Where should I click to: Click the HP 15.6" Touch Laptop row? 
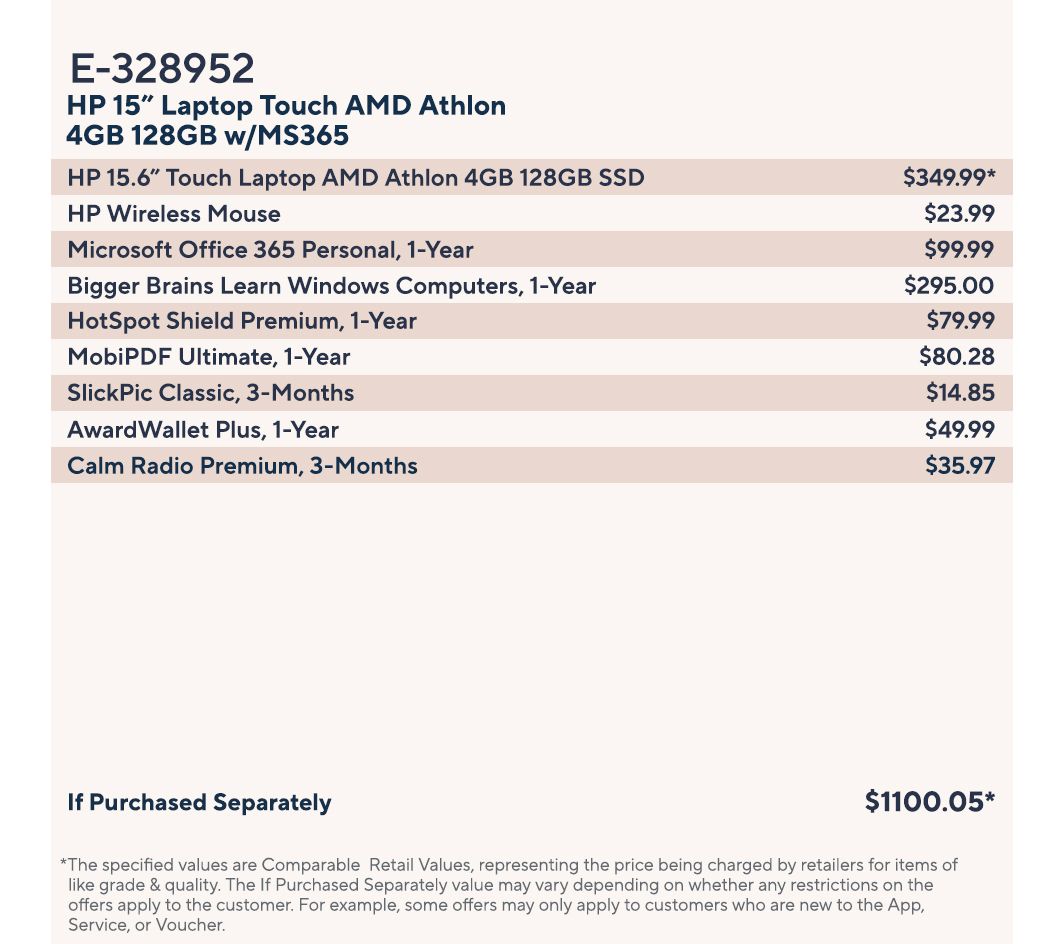pyautogui.click(x=356, y=178)
